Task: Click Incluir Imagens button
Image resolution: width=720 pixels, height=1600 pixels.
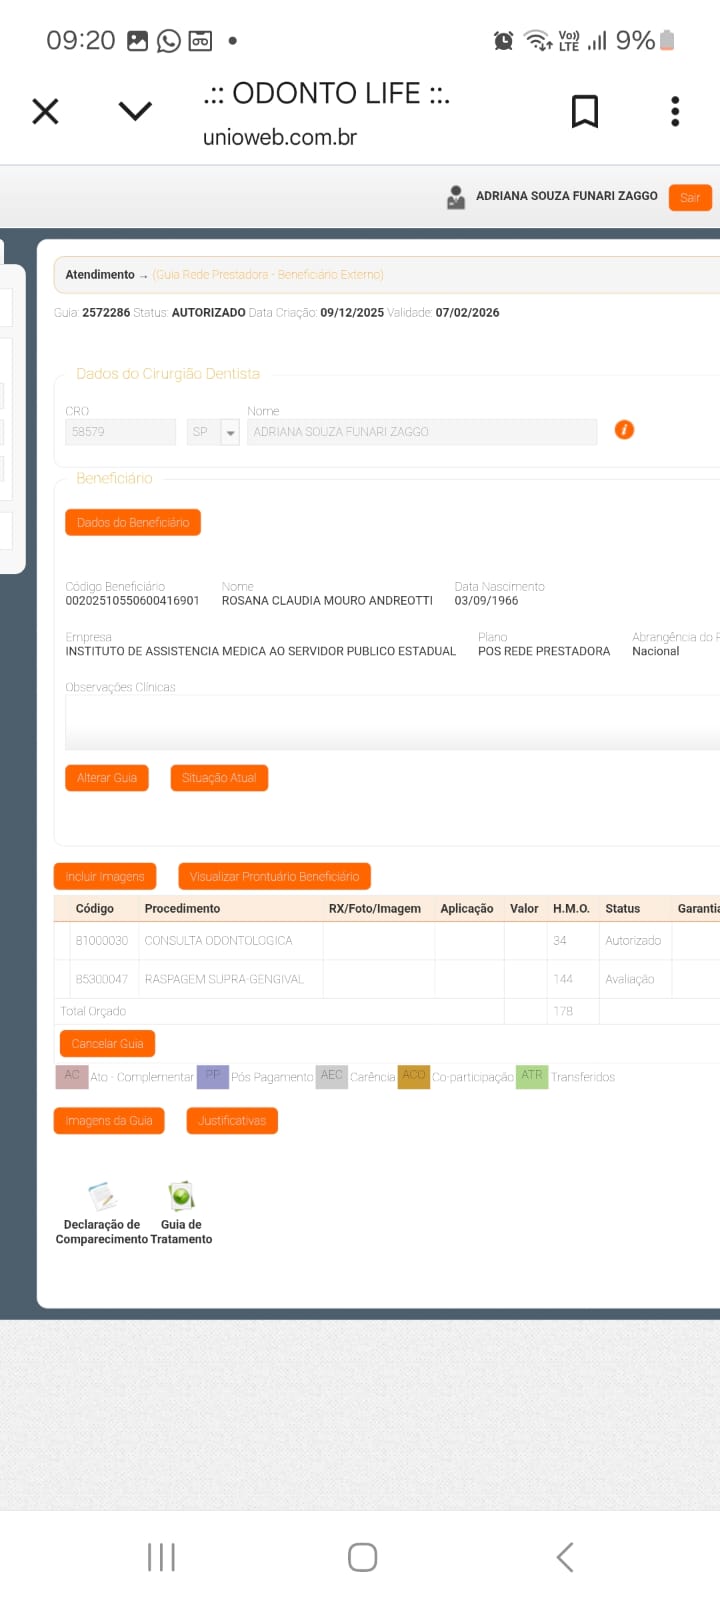Action: click(x=105, y=876)
